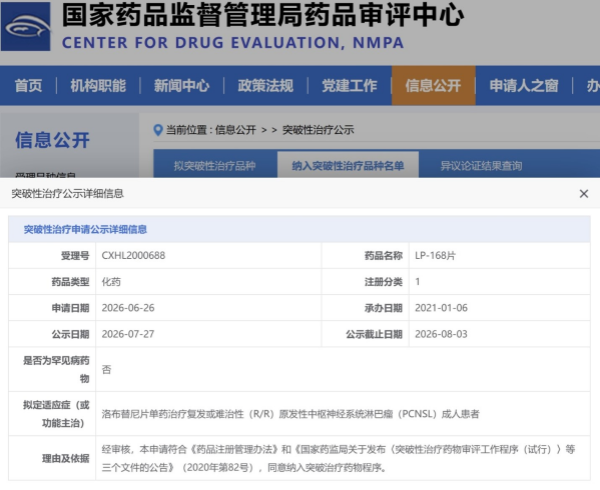Select the 纳入突破性治疗品种名单 tab
Screen dimensions: 600x490
[x=348, y=166]
